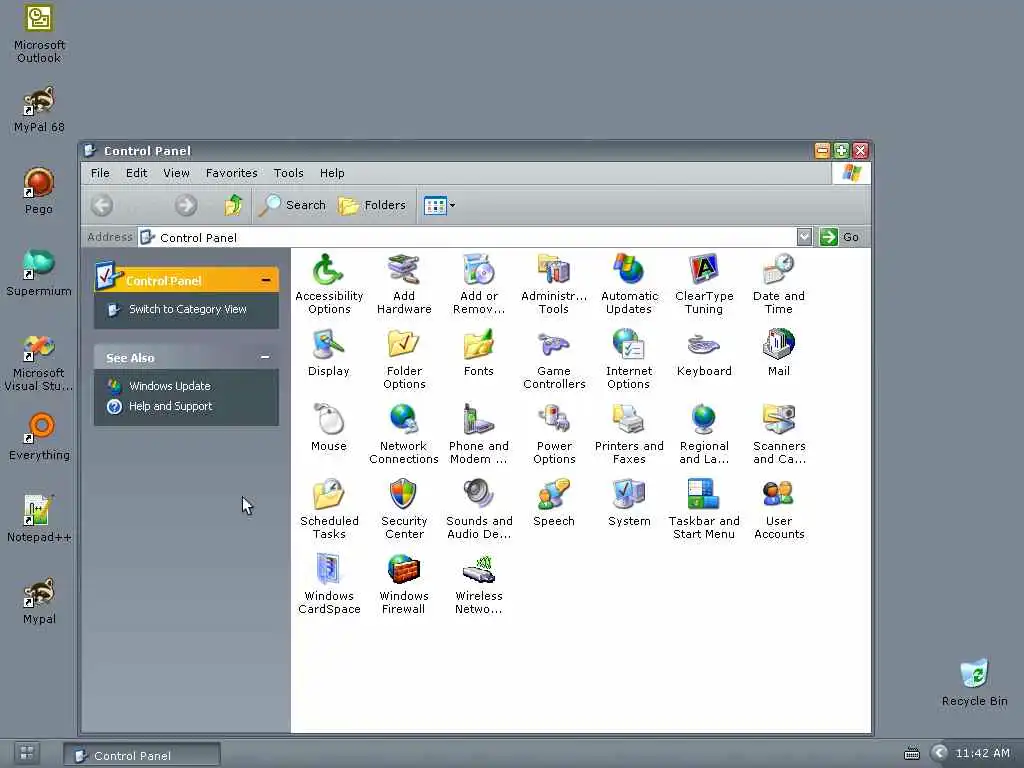Click the Go button
1024x768 pixels.
coord(840,237)
